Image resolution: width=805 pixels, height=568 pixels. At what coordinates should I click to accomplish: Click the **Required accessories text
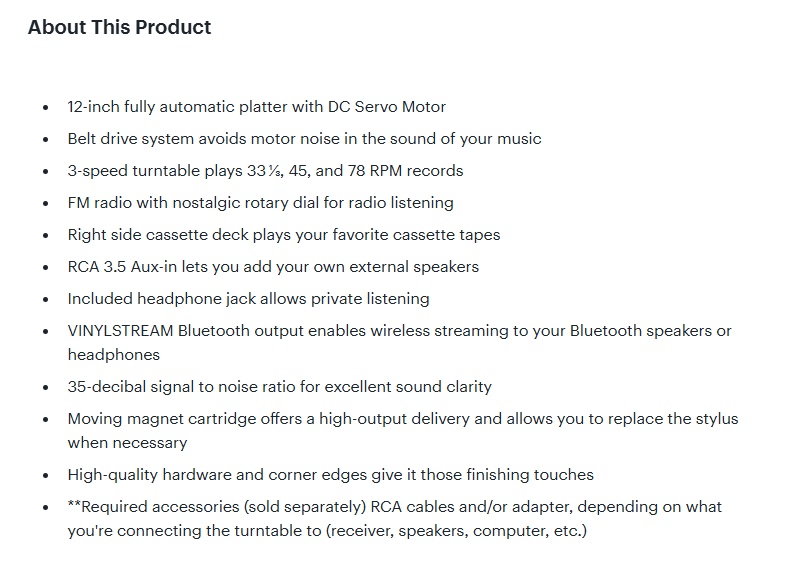[x=170, y=507]
